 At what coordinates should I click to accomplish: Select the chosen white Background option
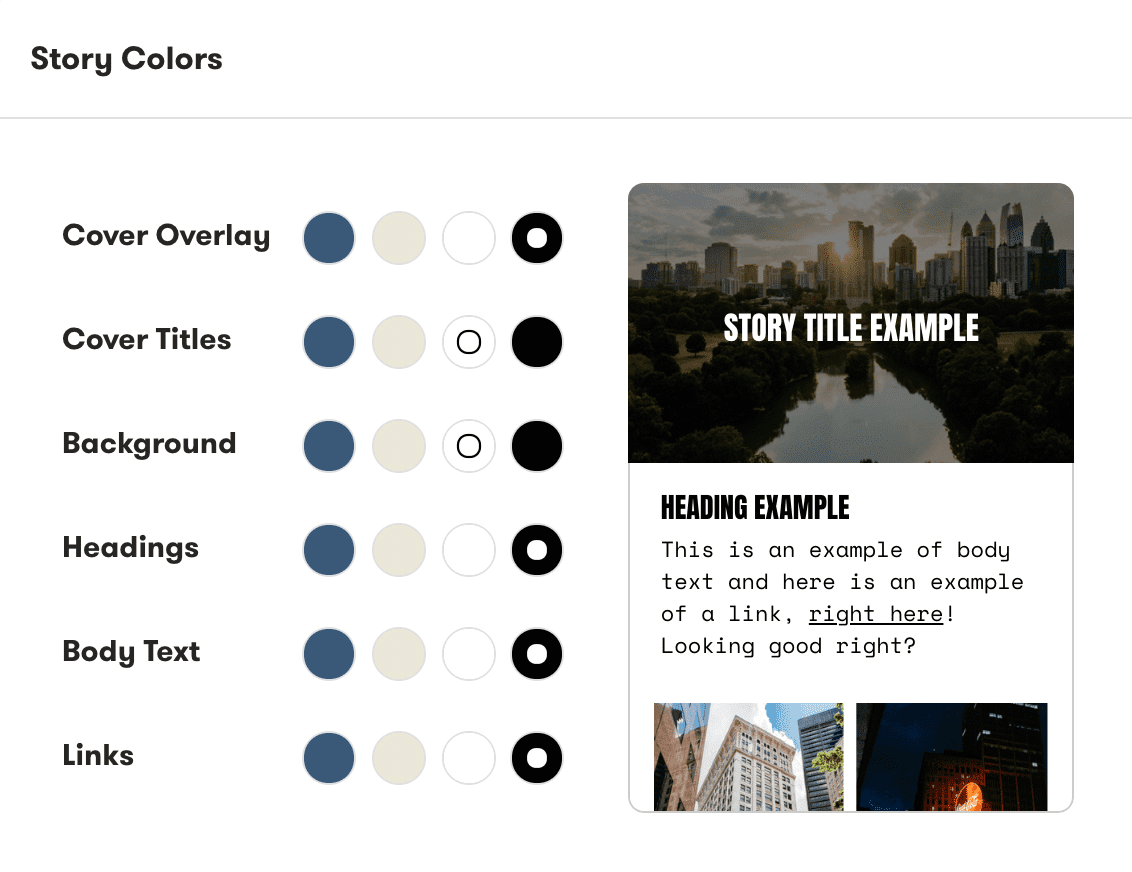469,446
